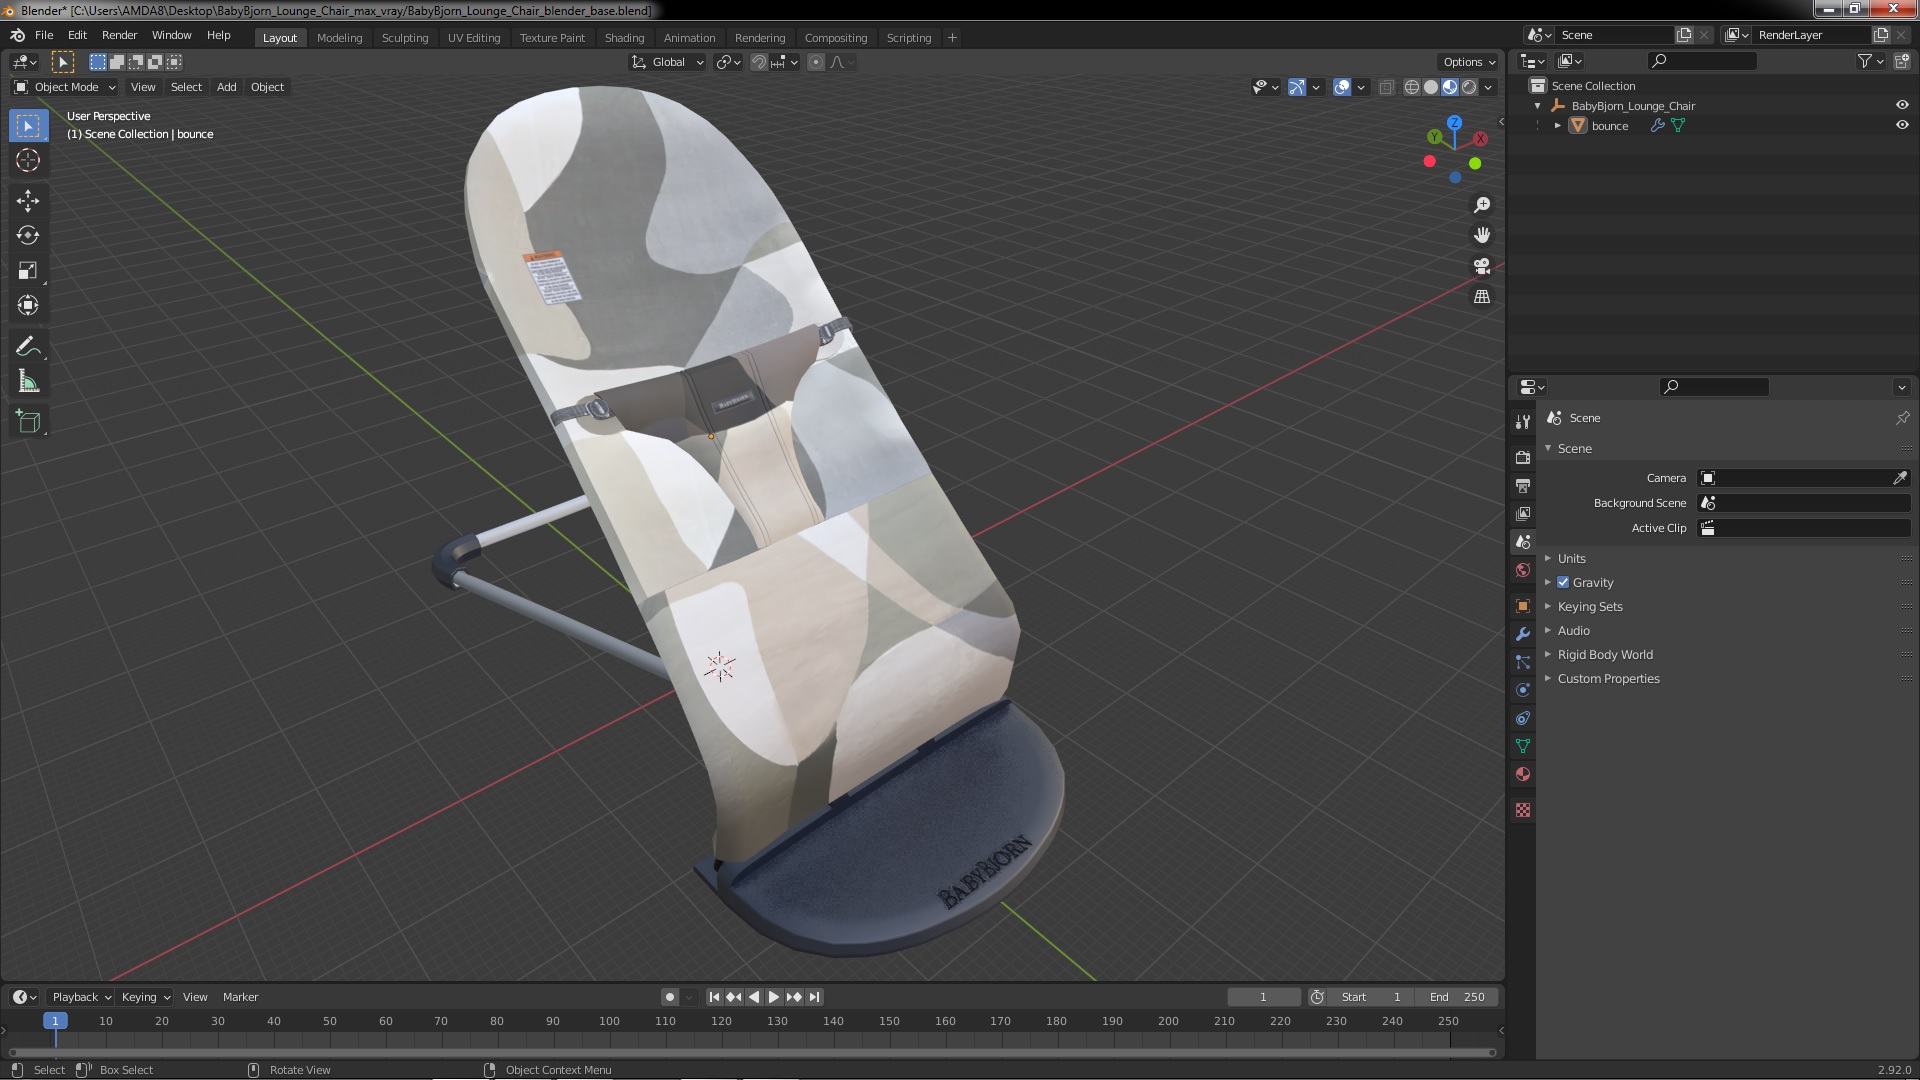Image resolution: width=1920 pixels, height=1080 pixels.
Task: Click the Move view hand icon
Action: click(1482, 235)
